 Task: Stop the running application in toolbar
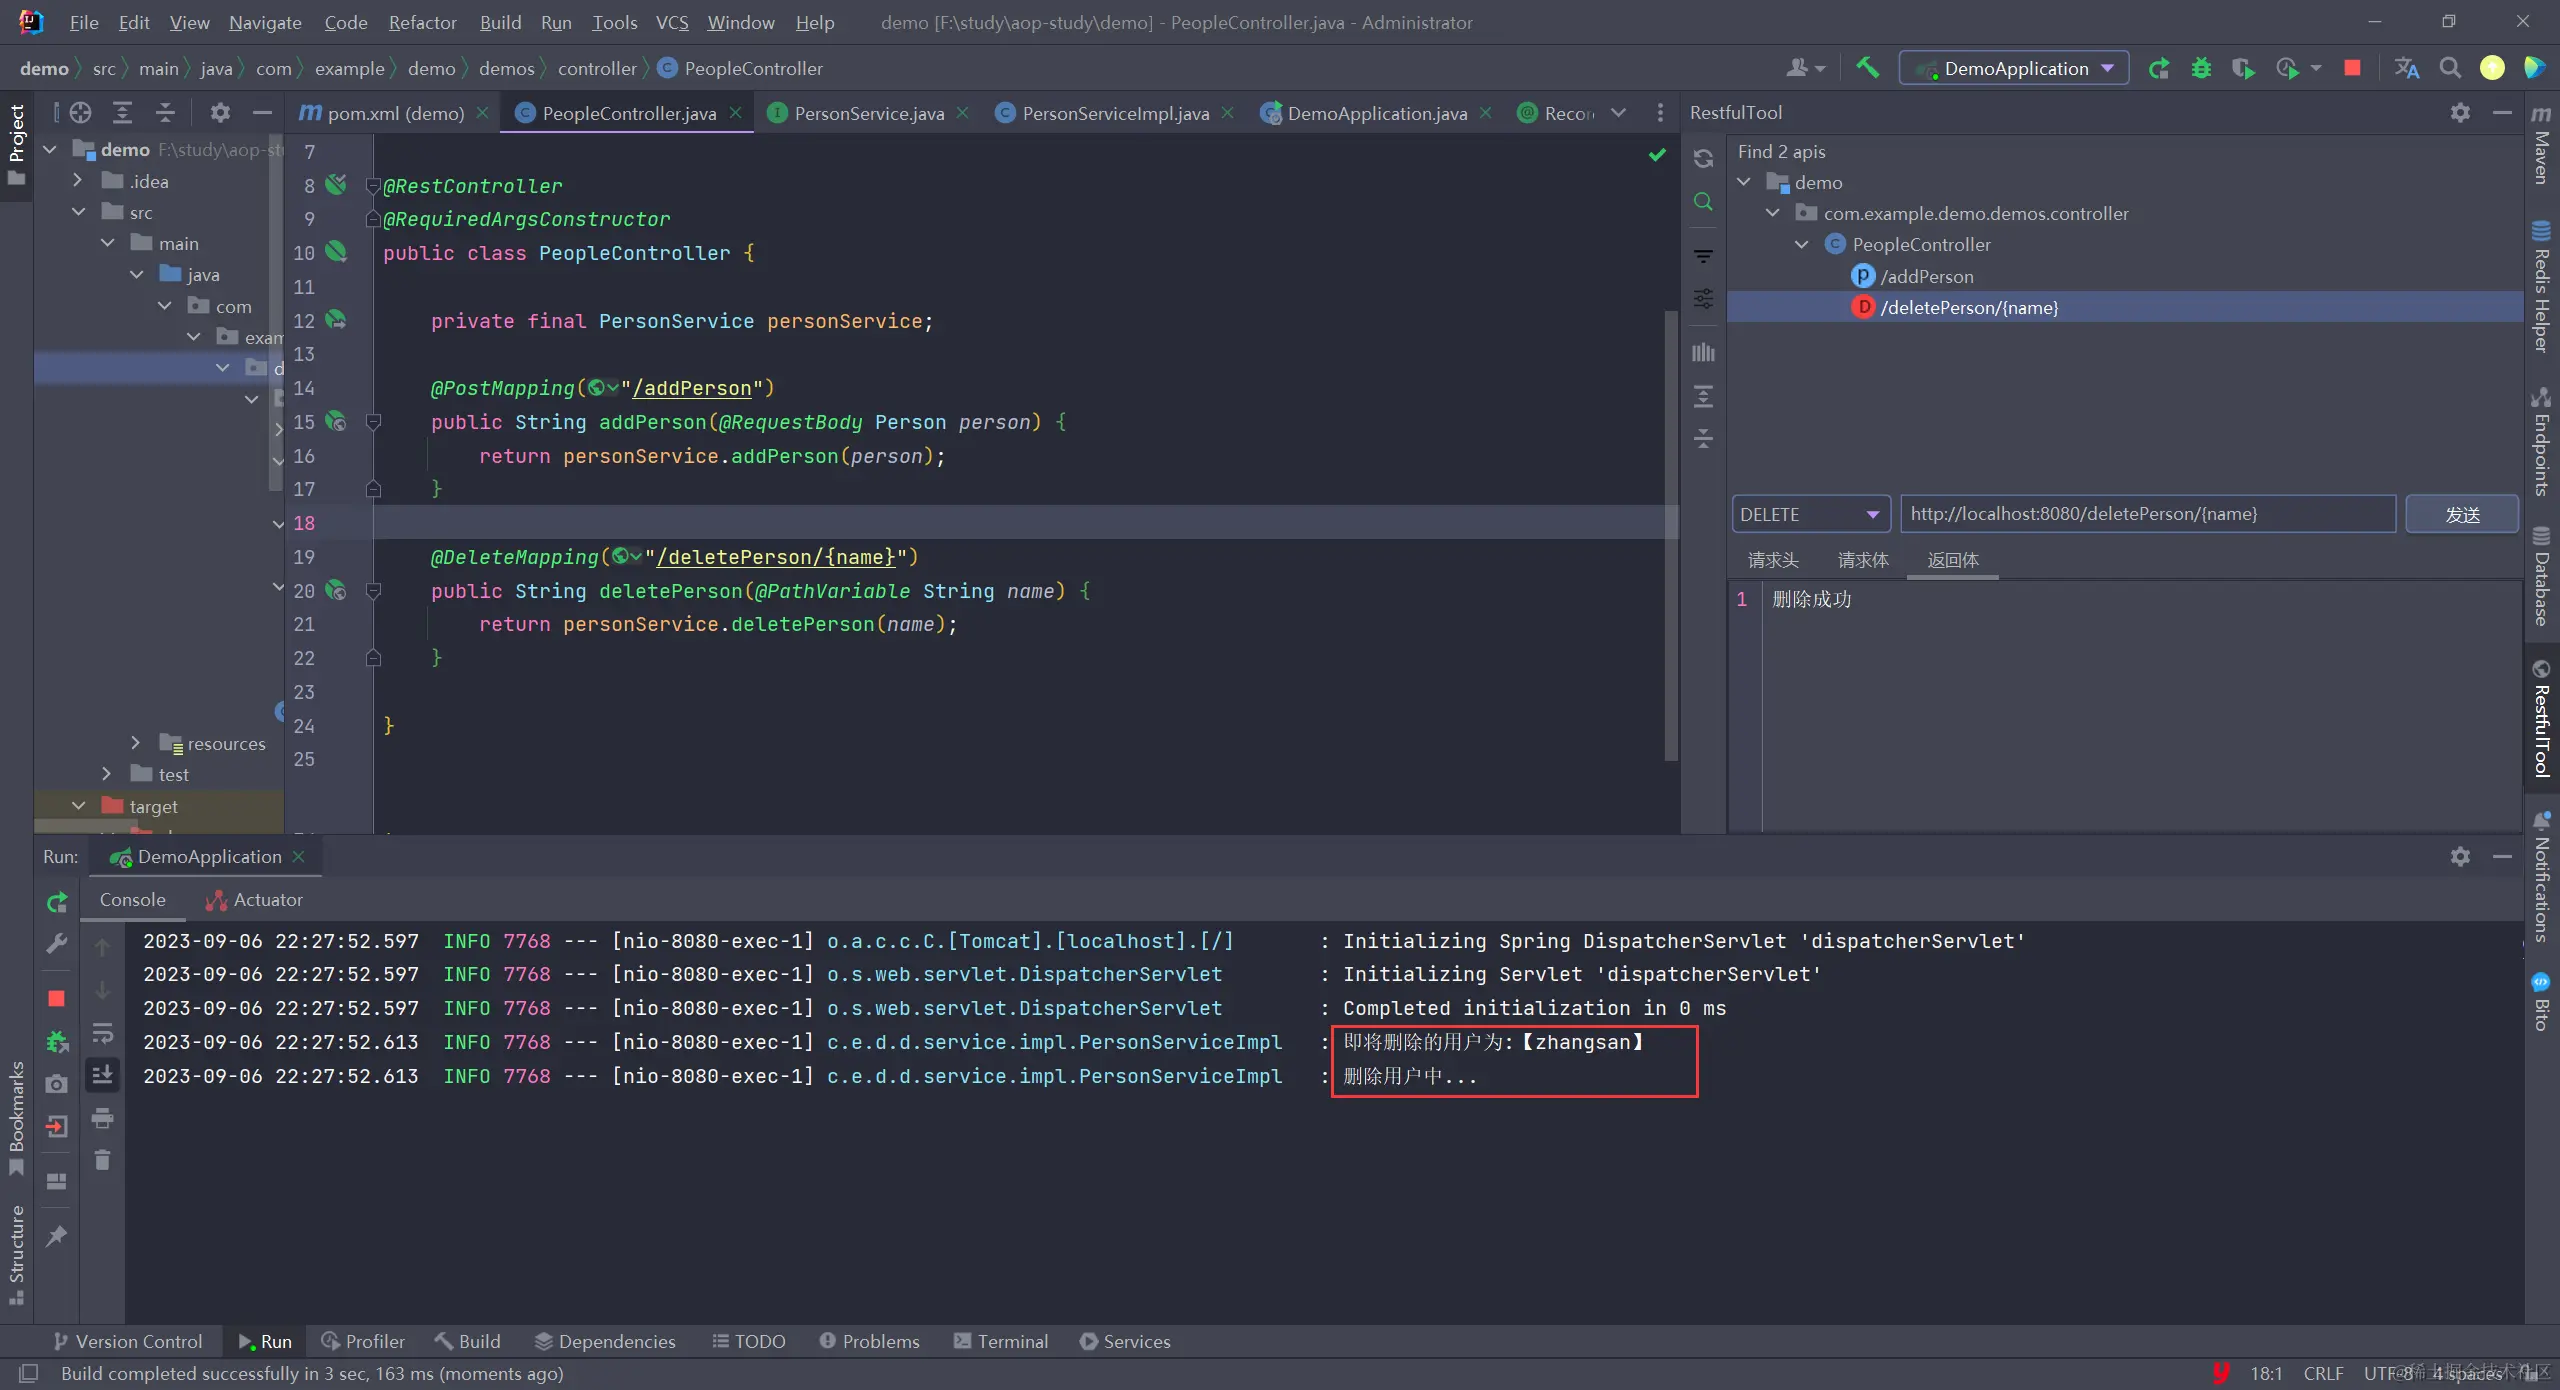pyautogui.click(x=2352, y=68)
